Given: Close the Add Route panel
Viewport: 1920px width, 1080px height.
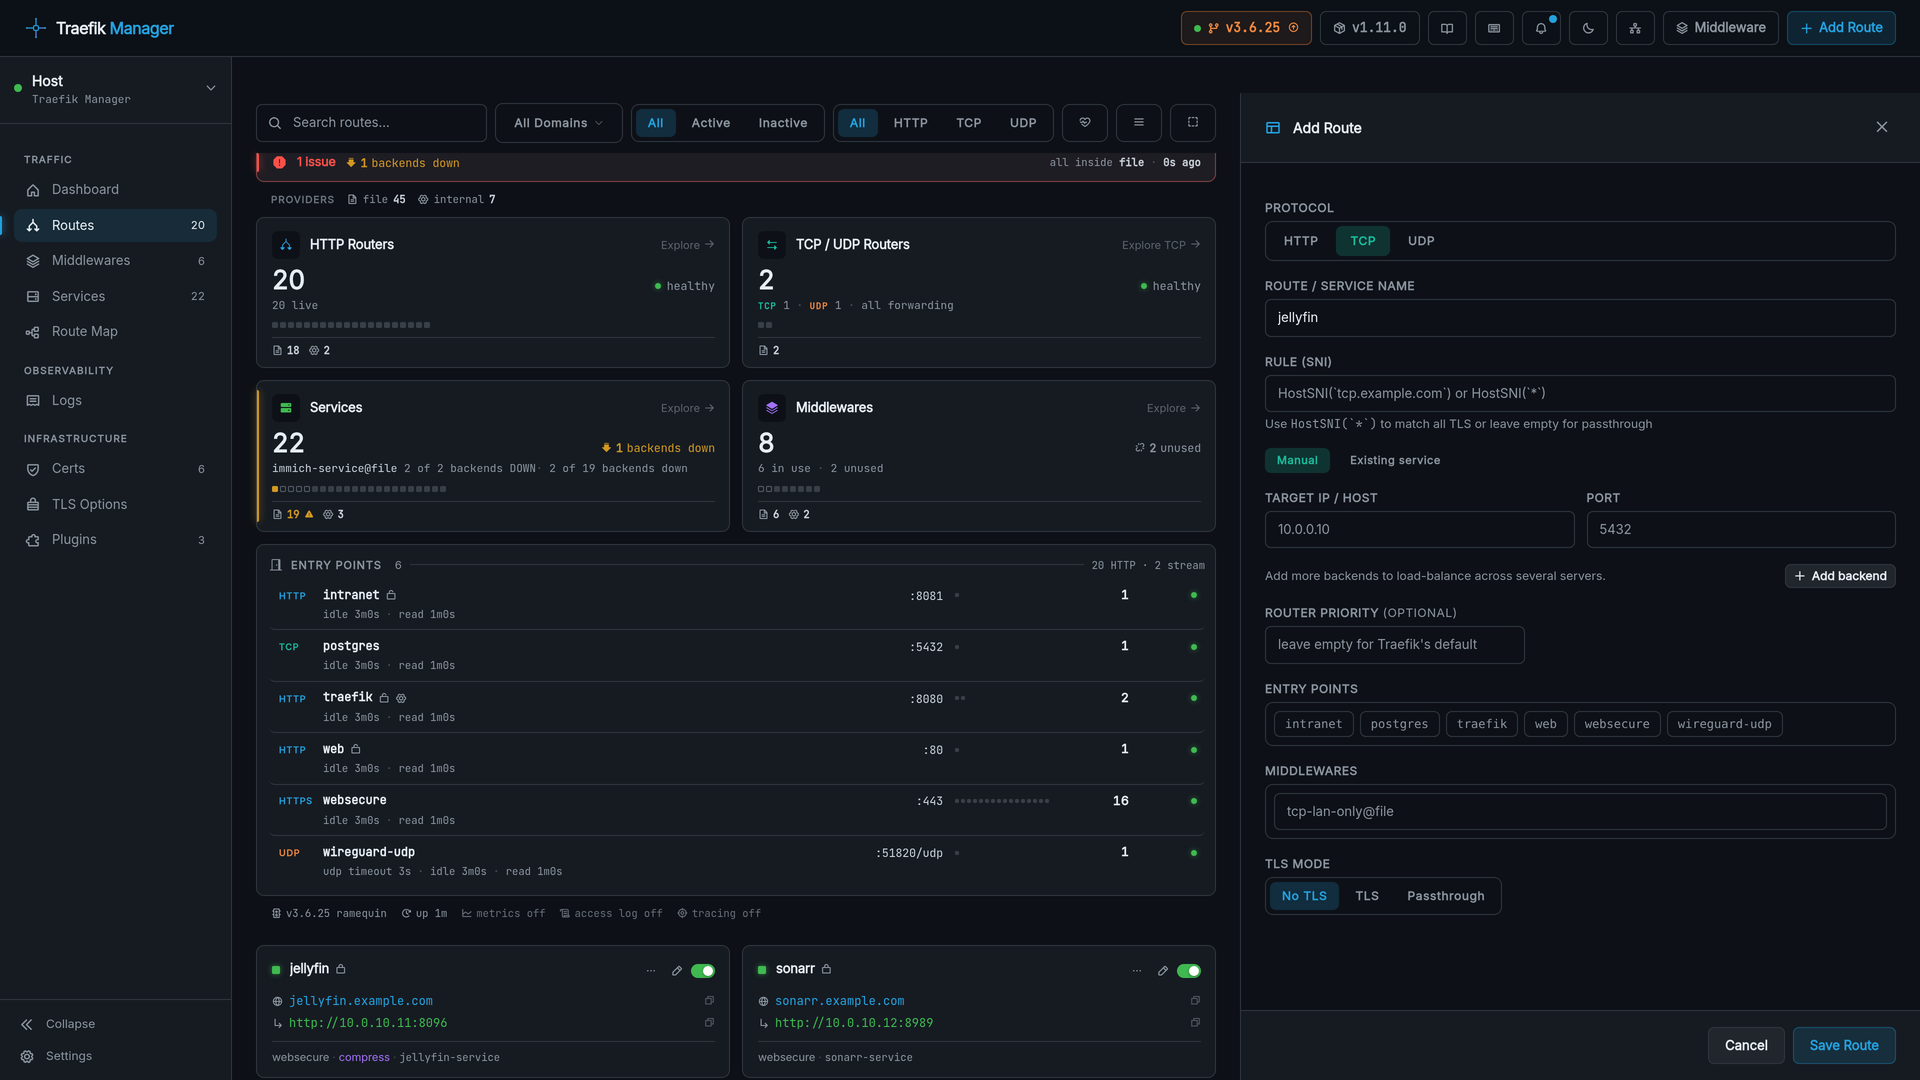Looking at the screenshot, I should click(x=1882, y=127).
